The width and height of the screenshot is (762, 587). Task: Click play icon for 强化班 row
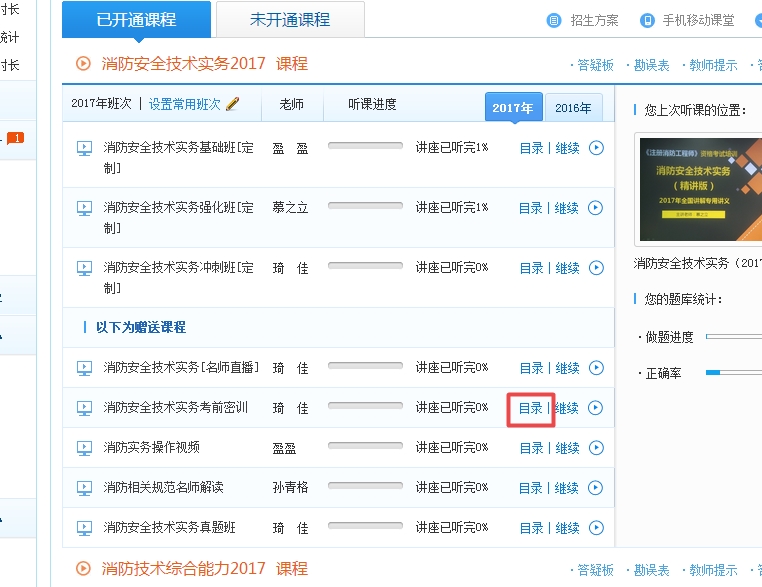point(595,208)
